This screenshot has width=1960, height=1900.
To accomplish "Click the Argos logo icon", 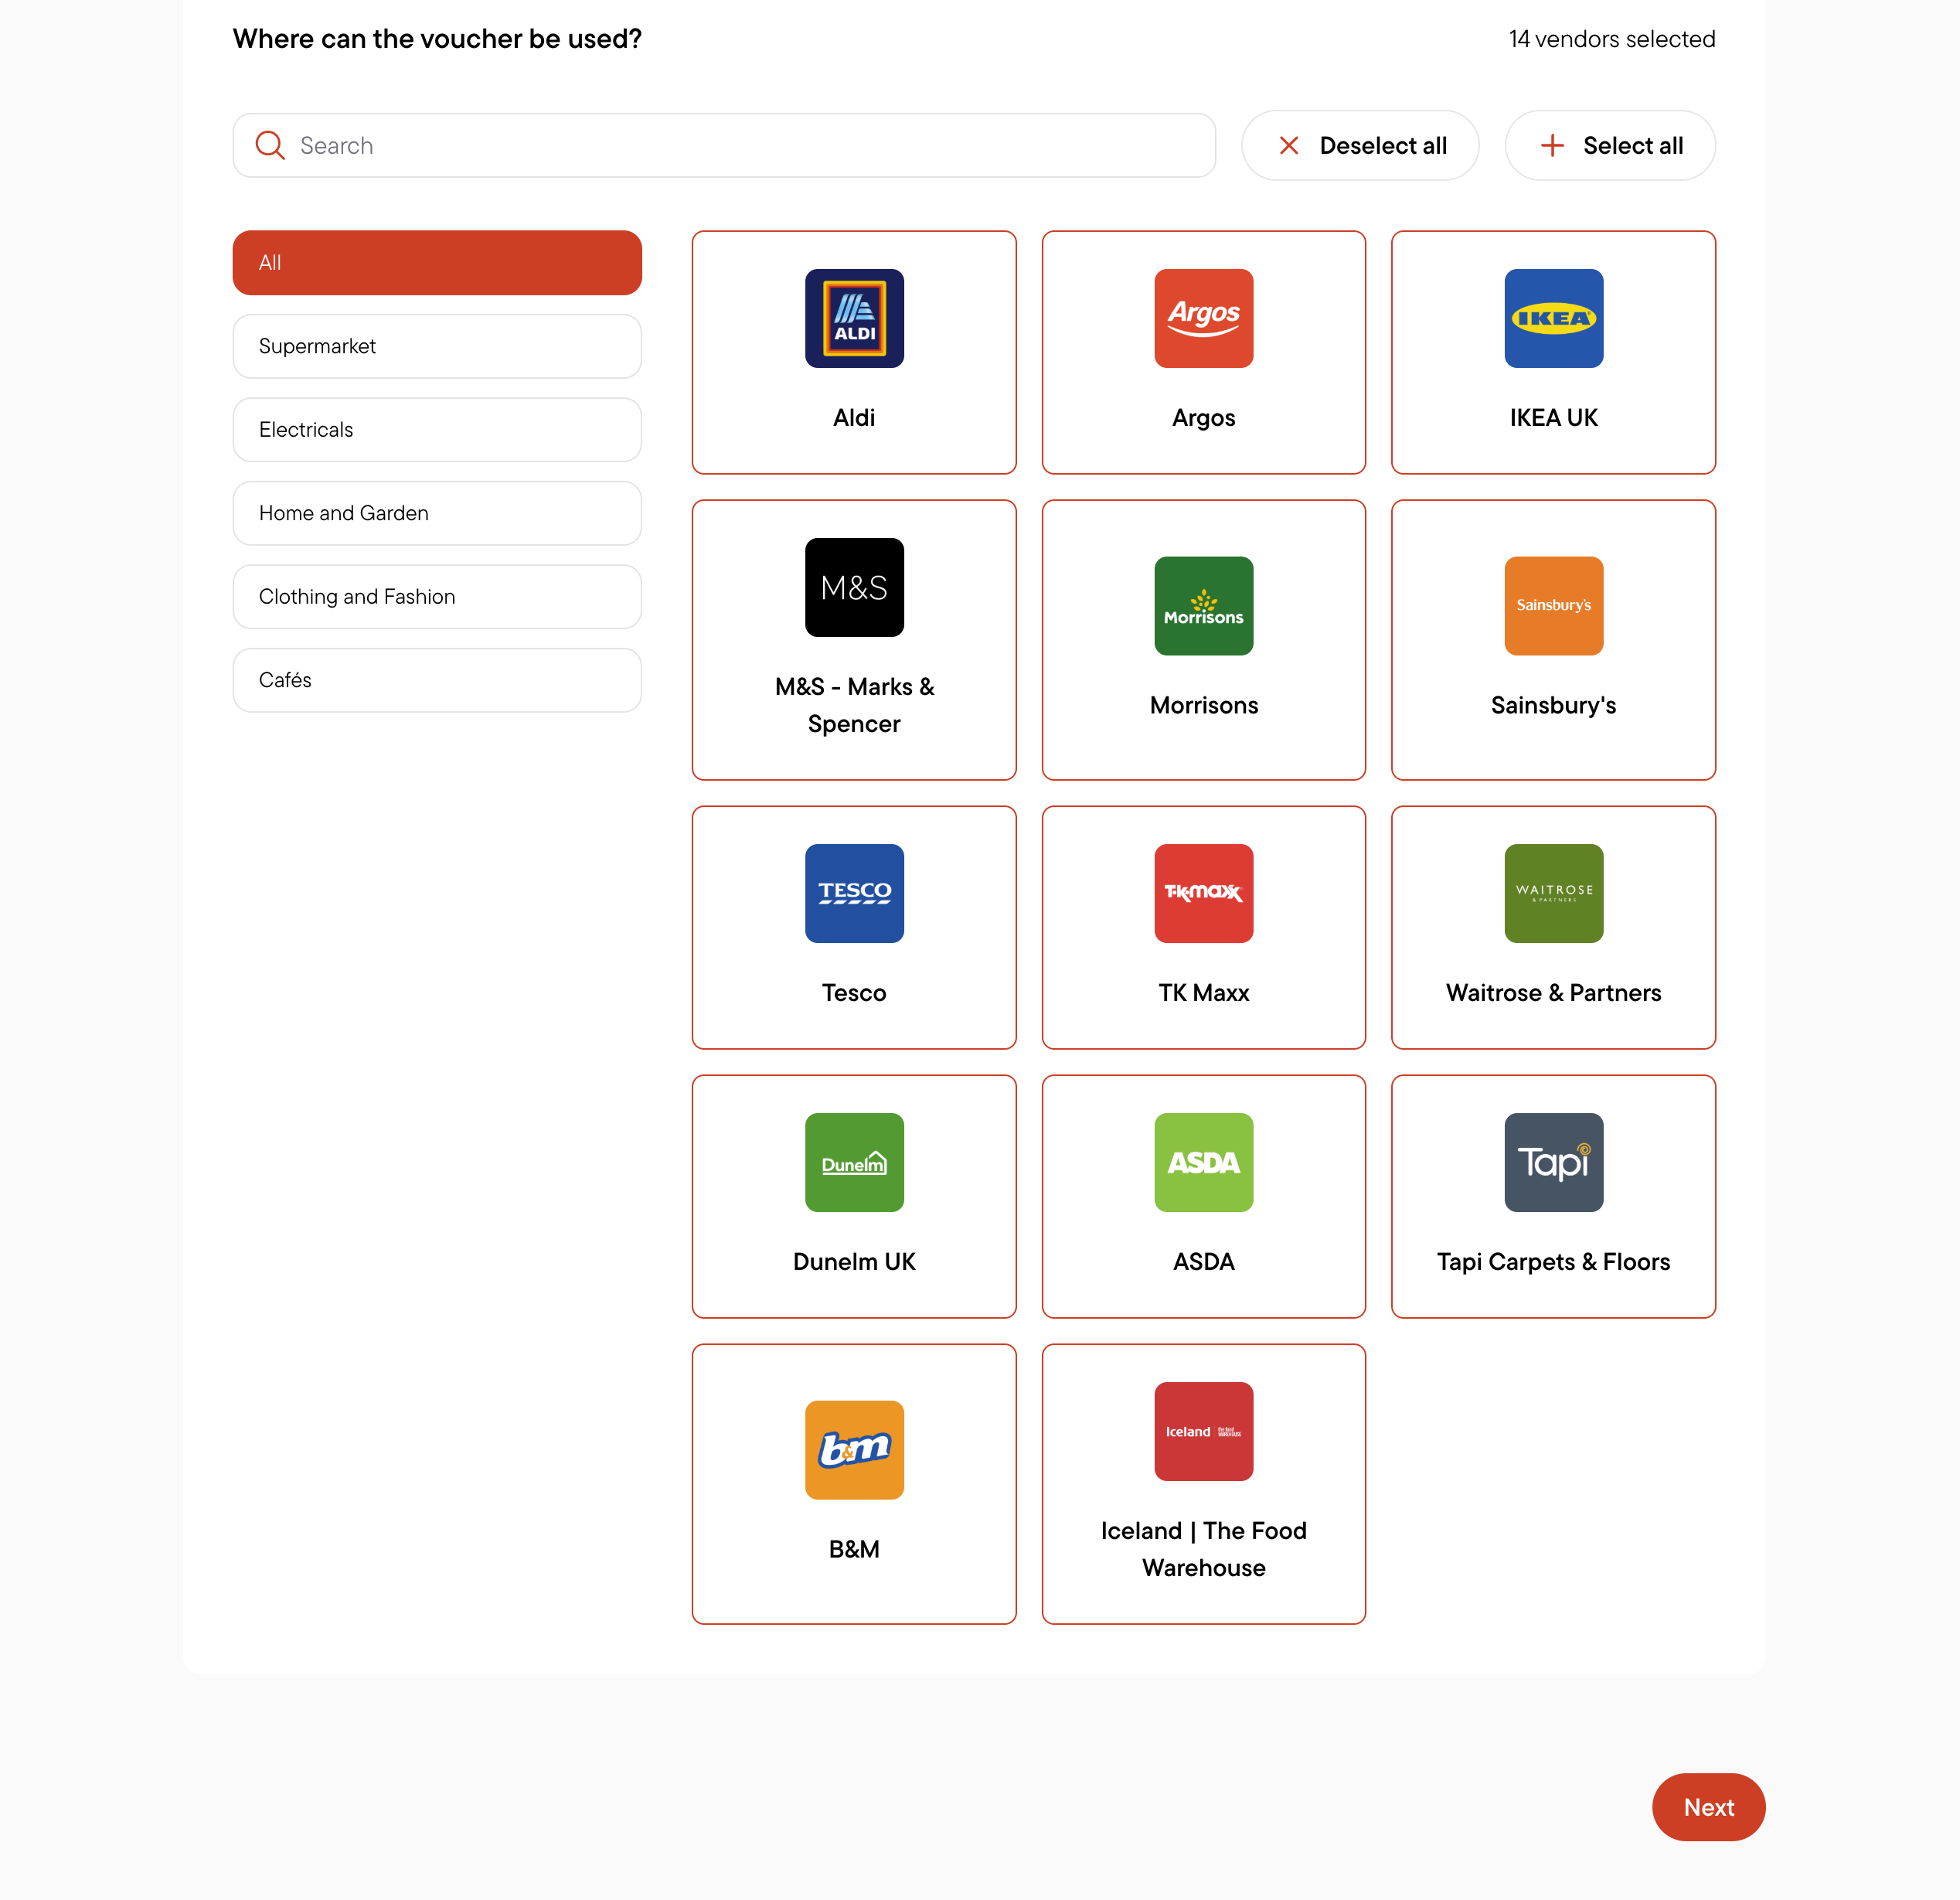I will pyautogui.click(x=1203, y=318).
